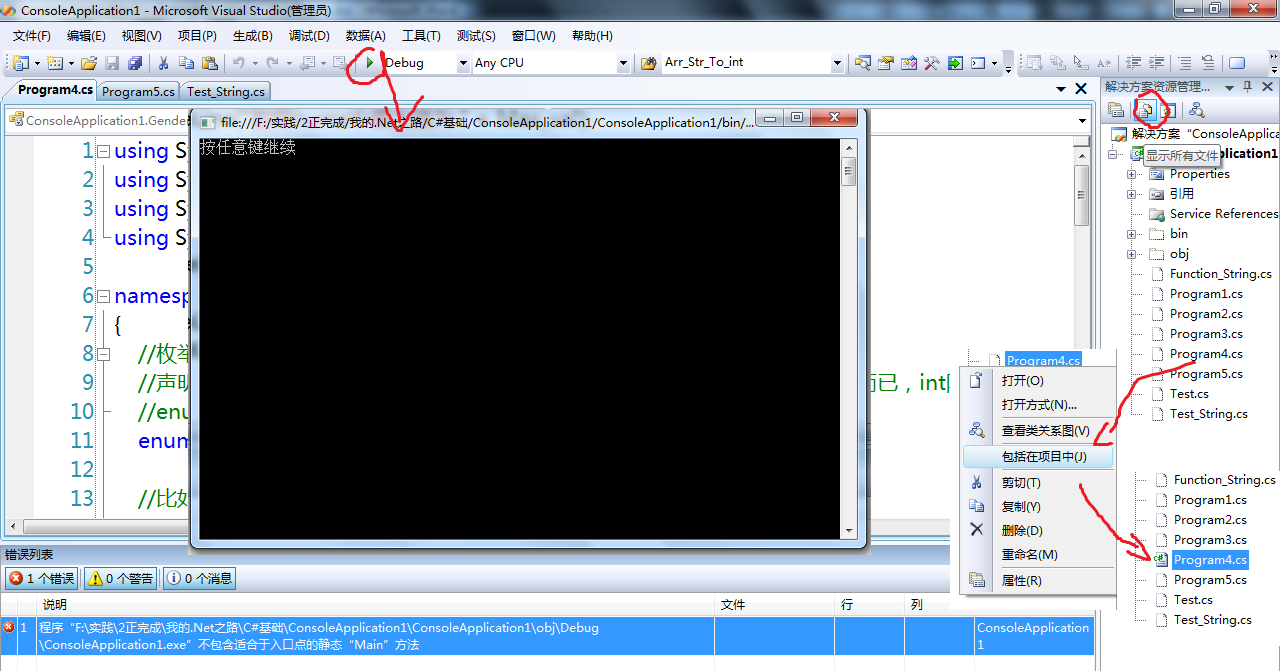Screen dimensions: 1280x671
Task: Choose 重命名(M) from the context menu
Action: pyautogui.click(x=1038, y=555)
